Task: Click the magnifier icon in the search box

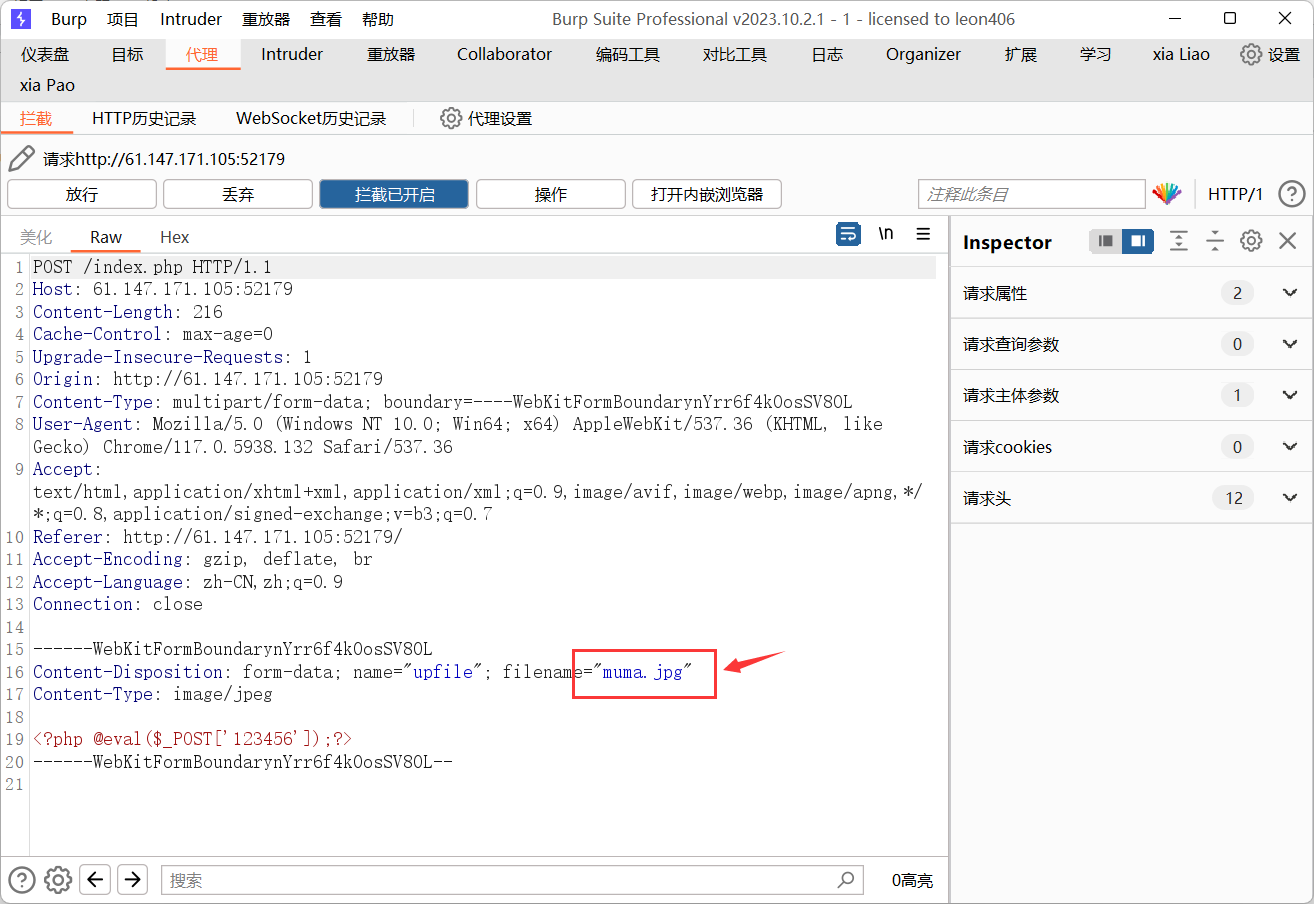Action: tap(846, 880)
